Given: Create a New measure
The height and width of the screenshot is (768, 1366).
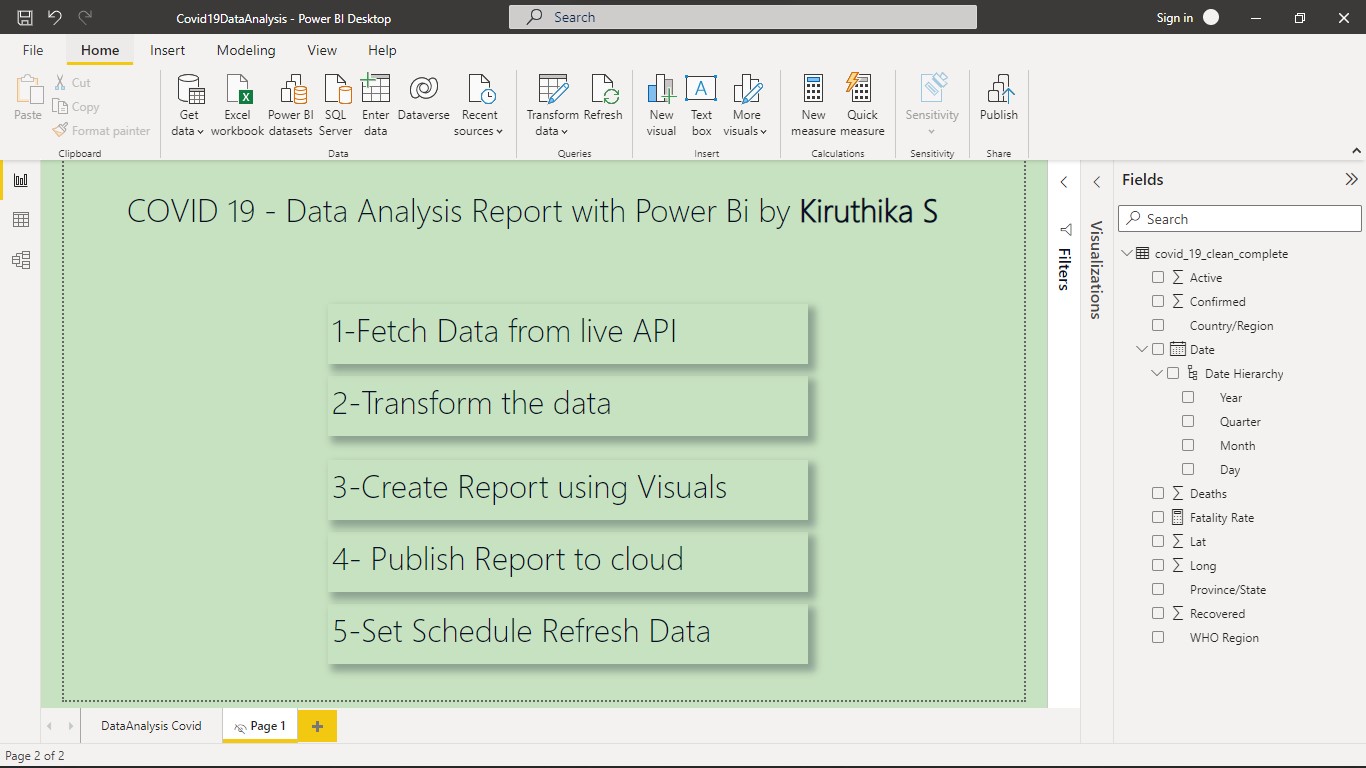Looking at the screenshot, I should [813, 105].
